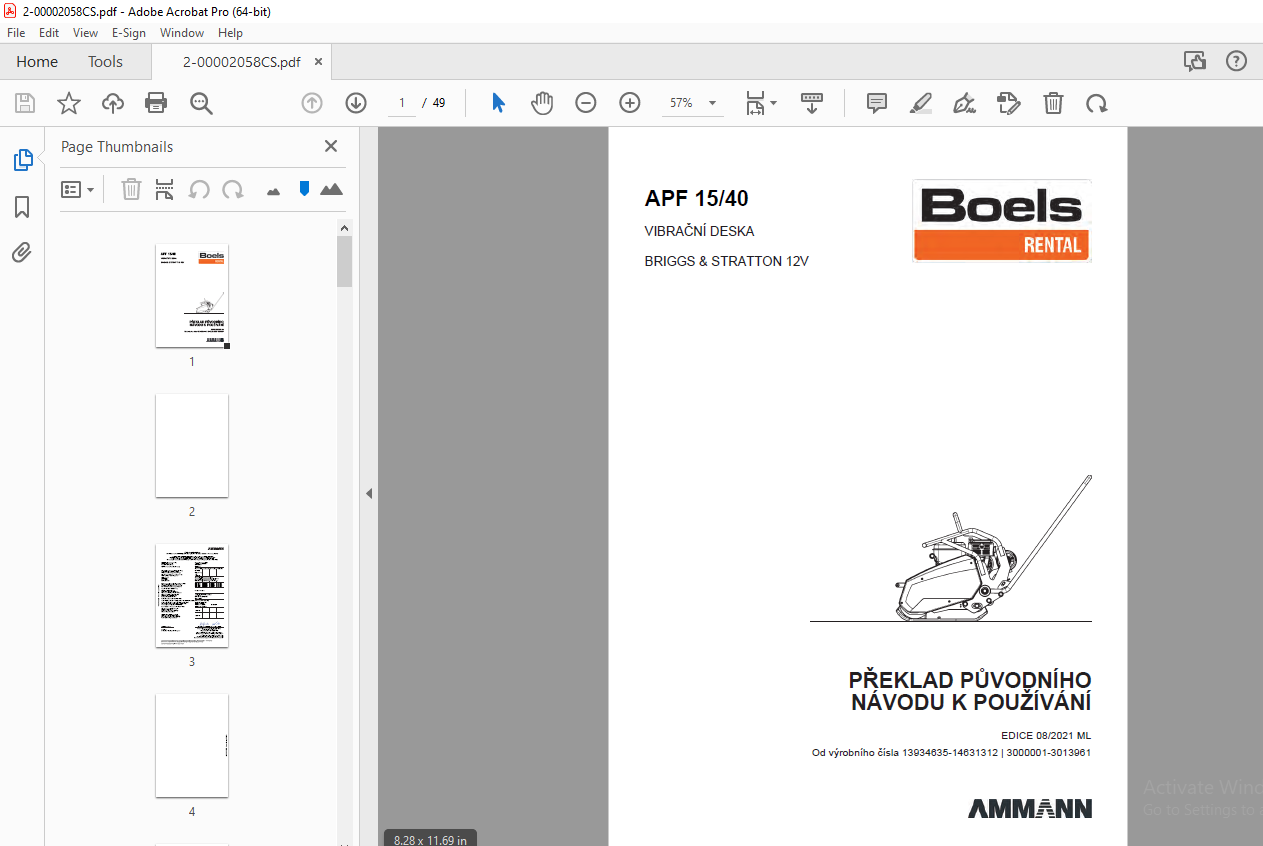
Task: Collapse the navigation pane arrow
Action: click(368, 493)
